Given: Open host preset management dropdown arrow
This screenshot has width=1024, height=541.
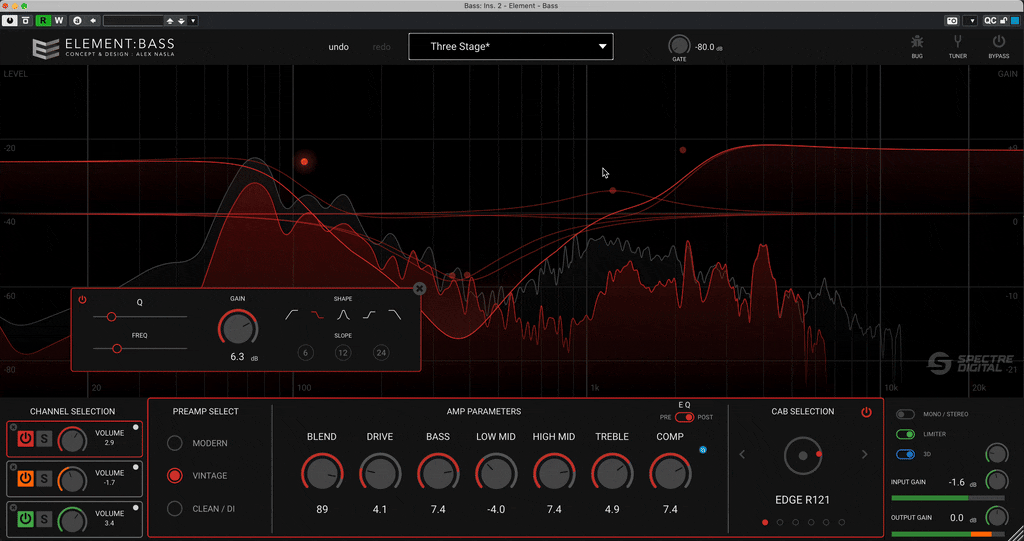Looking at the screenshot, I should pyautogui.click(x=193, y=21).
